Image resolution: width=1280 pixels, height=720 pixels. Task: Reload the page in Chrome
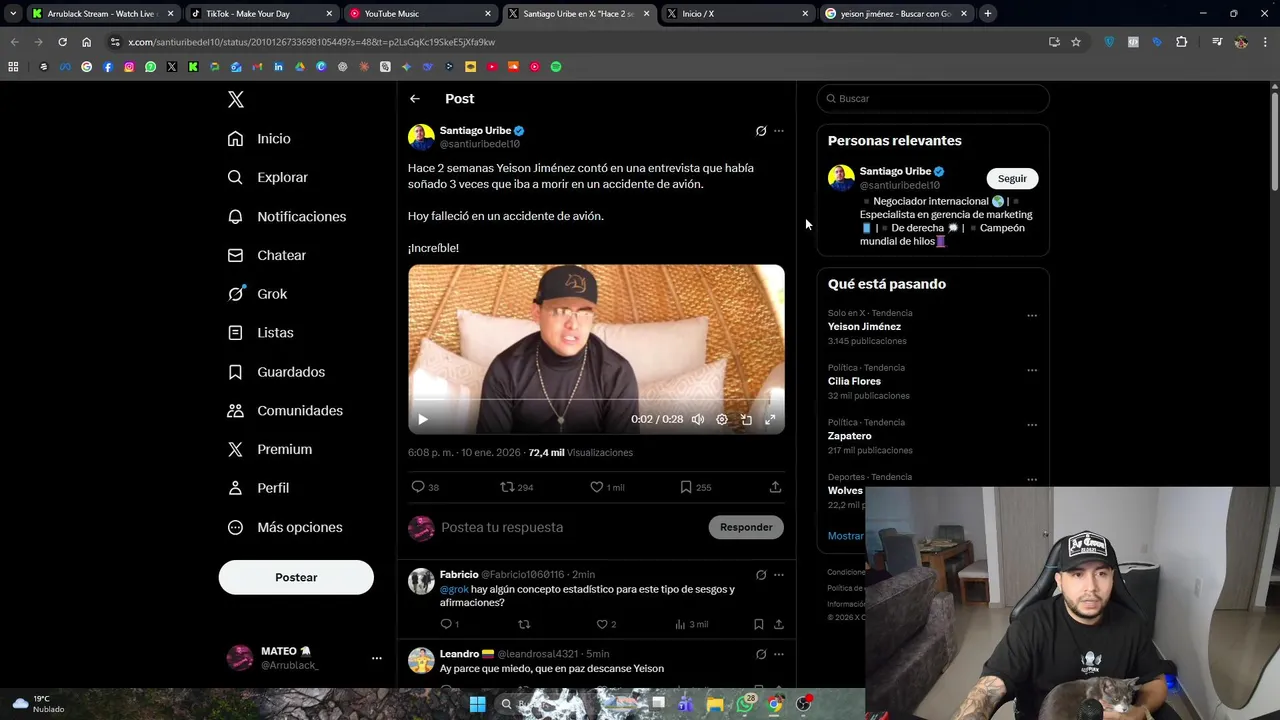coord(62,42)
